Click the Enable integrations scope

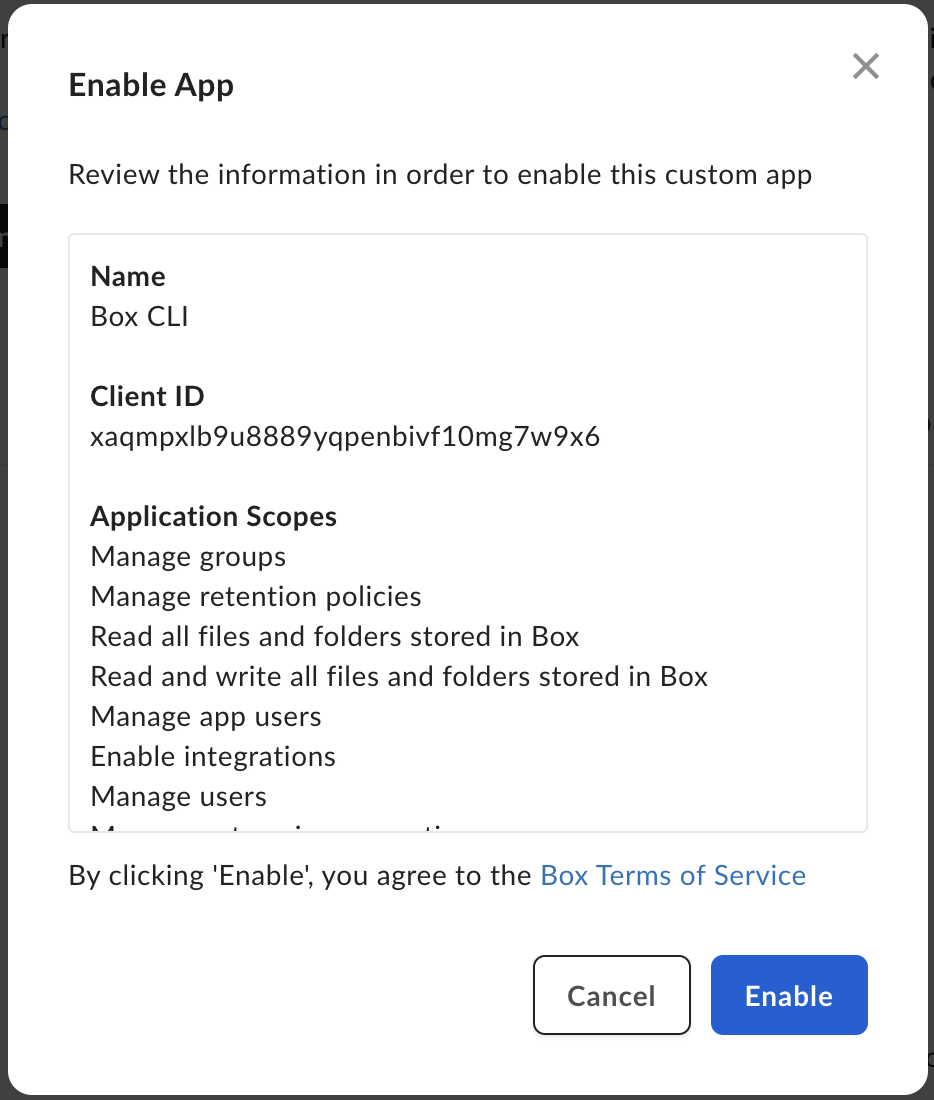click(x=213, y=757)
